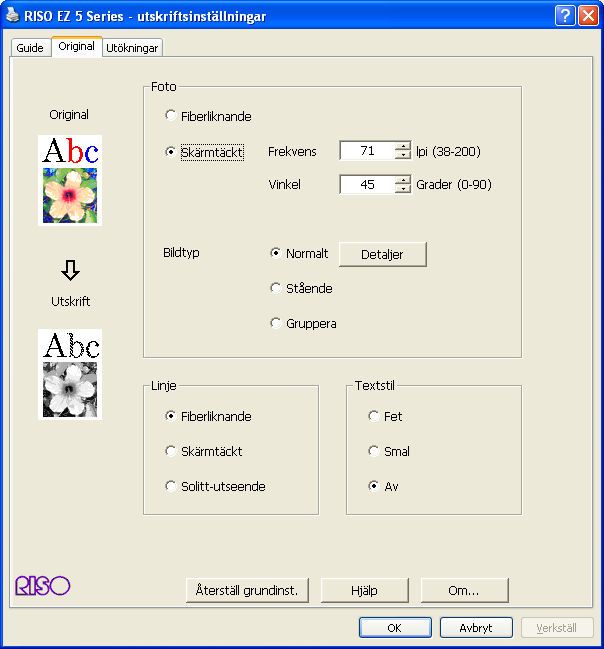Select Skärmtäckt in the Linje group

[204, 451]
